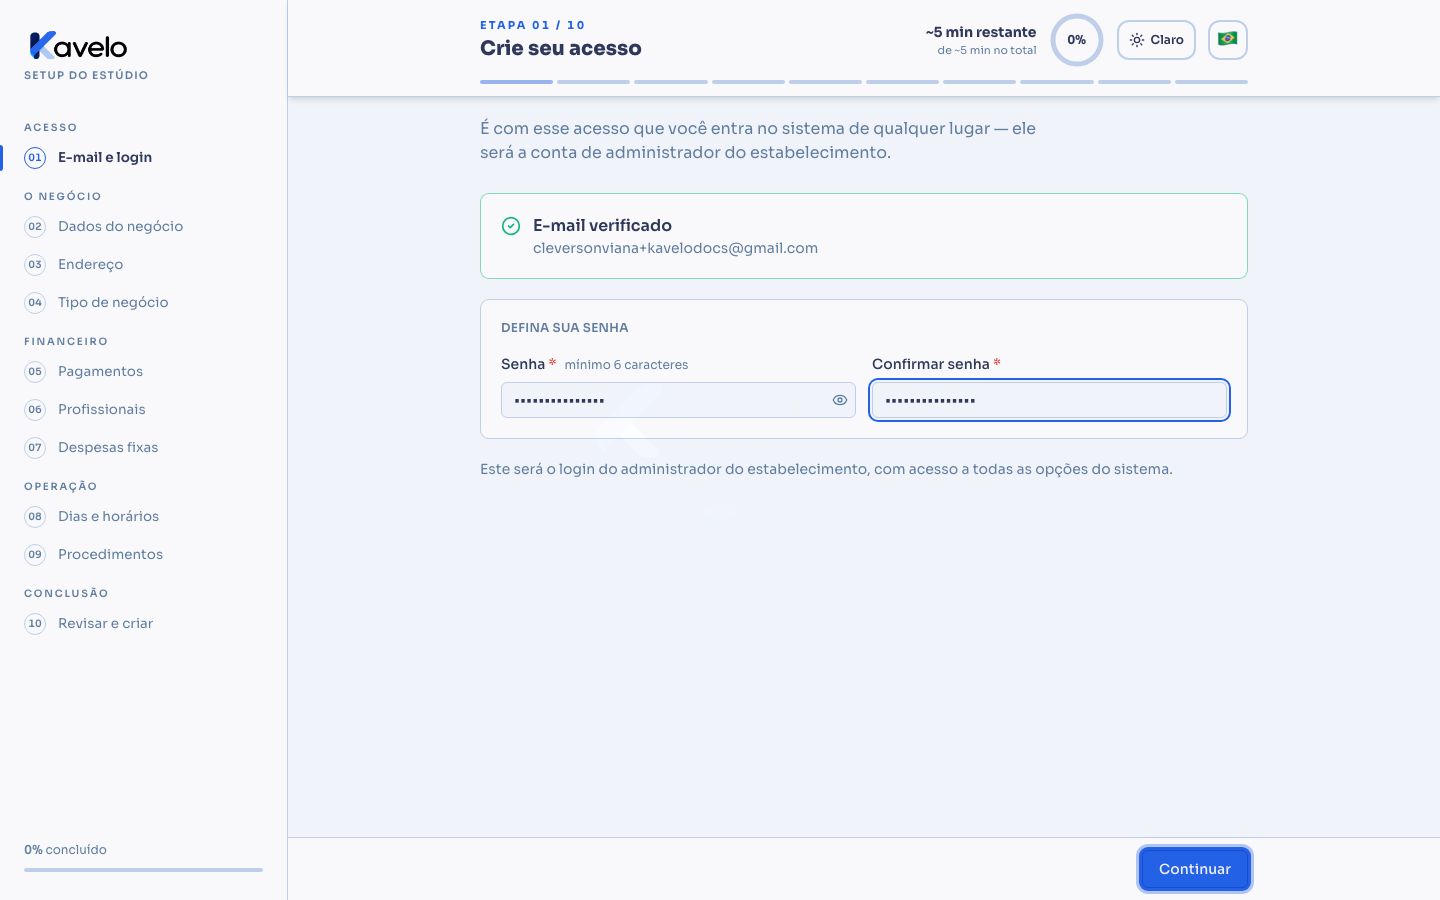Open step 06 Profissionais

pos(143,409)
